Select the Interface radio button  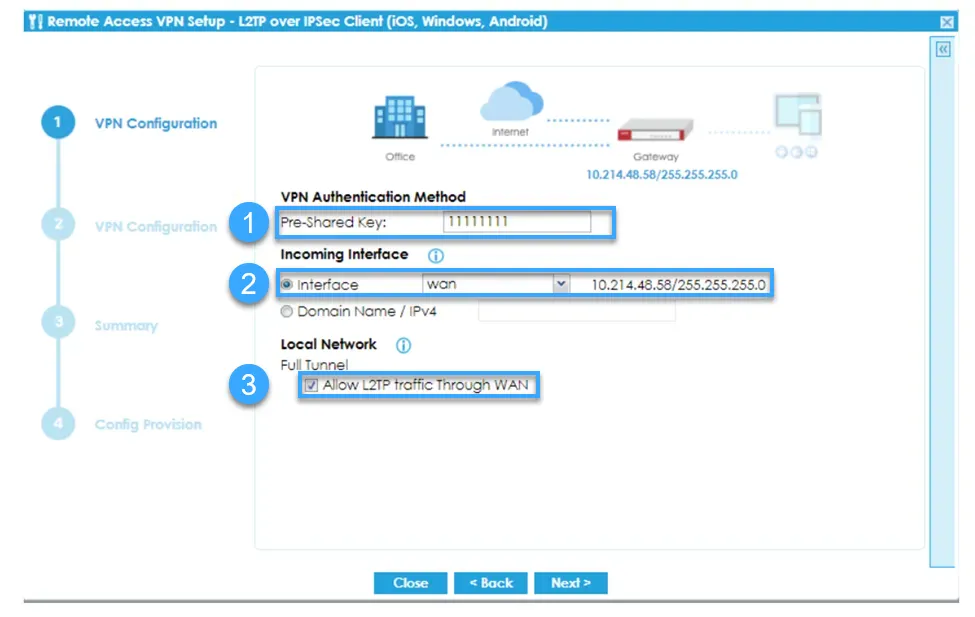288,285
